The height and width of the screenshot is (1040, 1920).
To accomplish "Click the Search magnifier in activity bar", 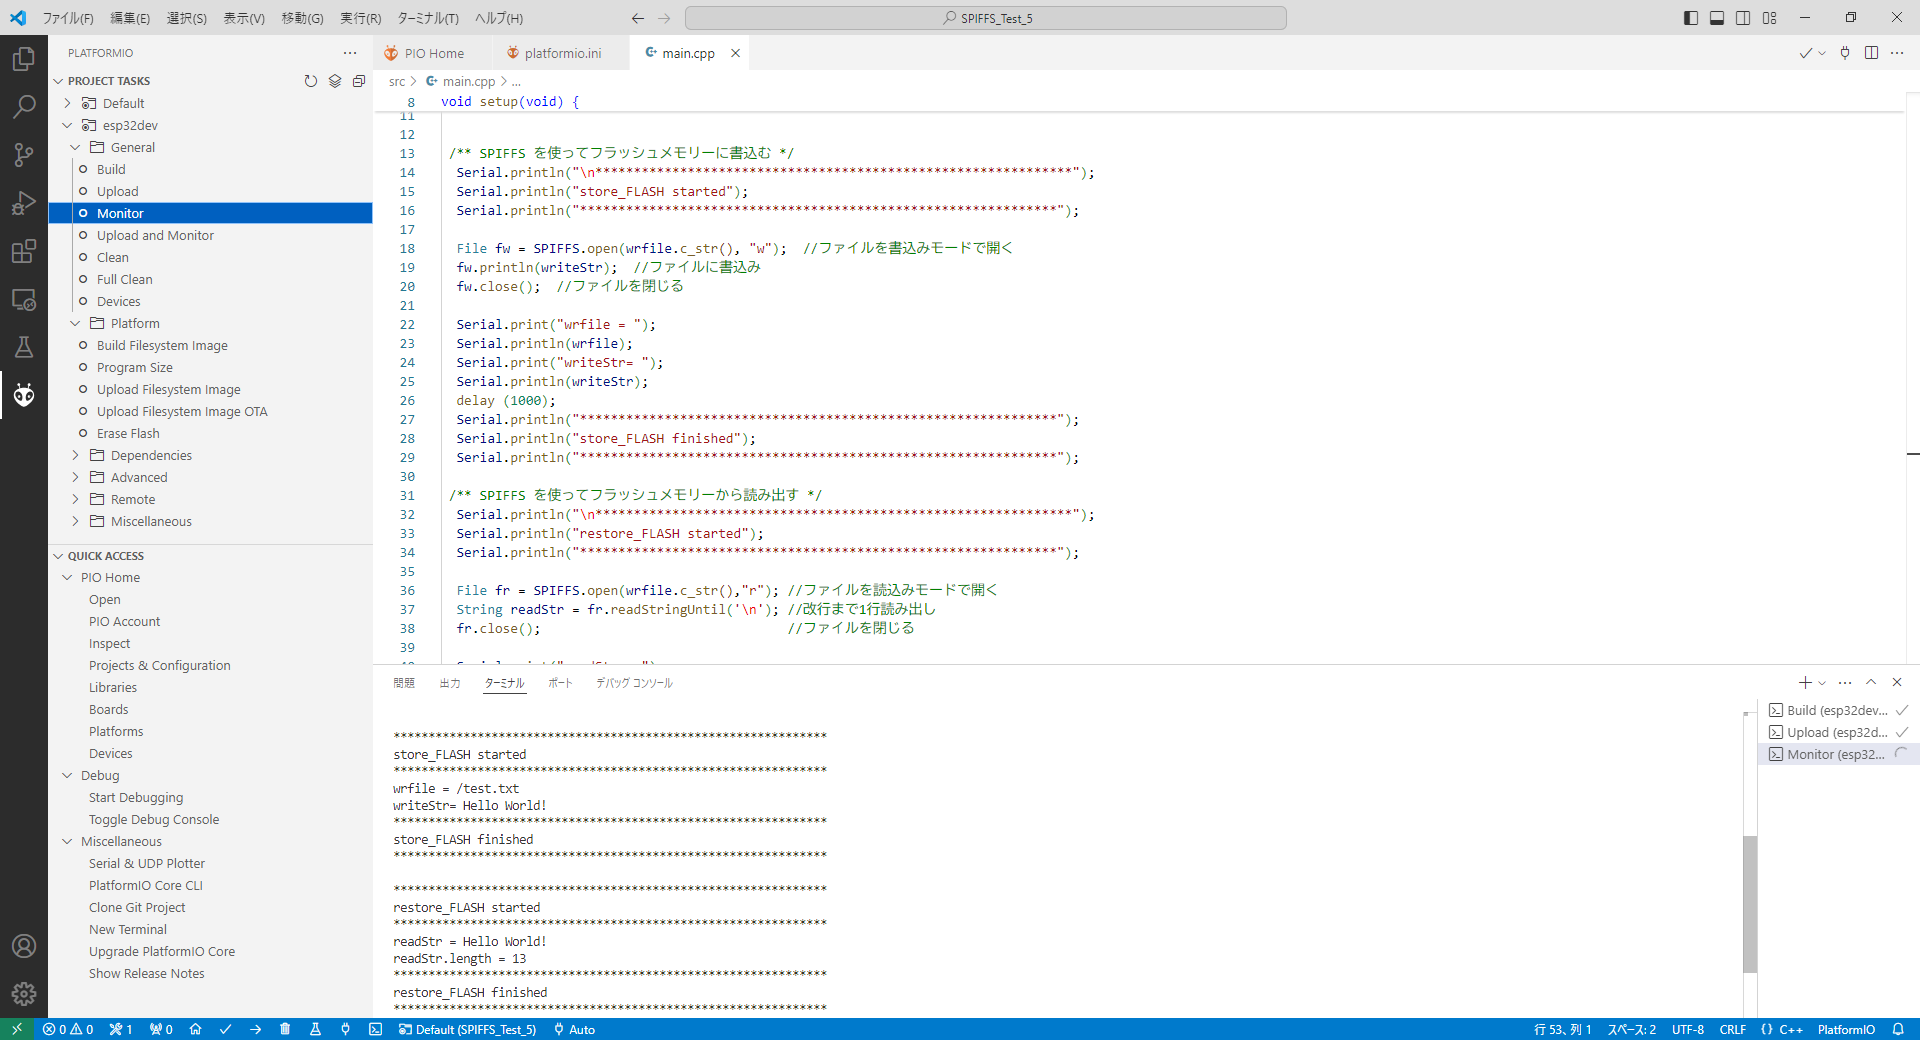I will [24, 106].
